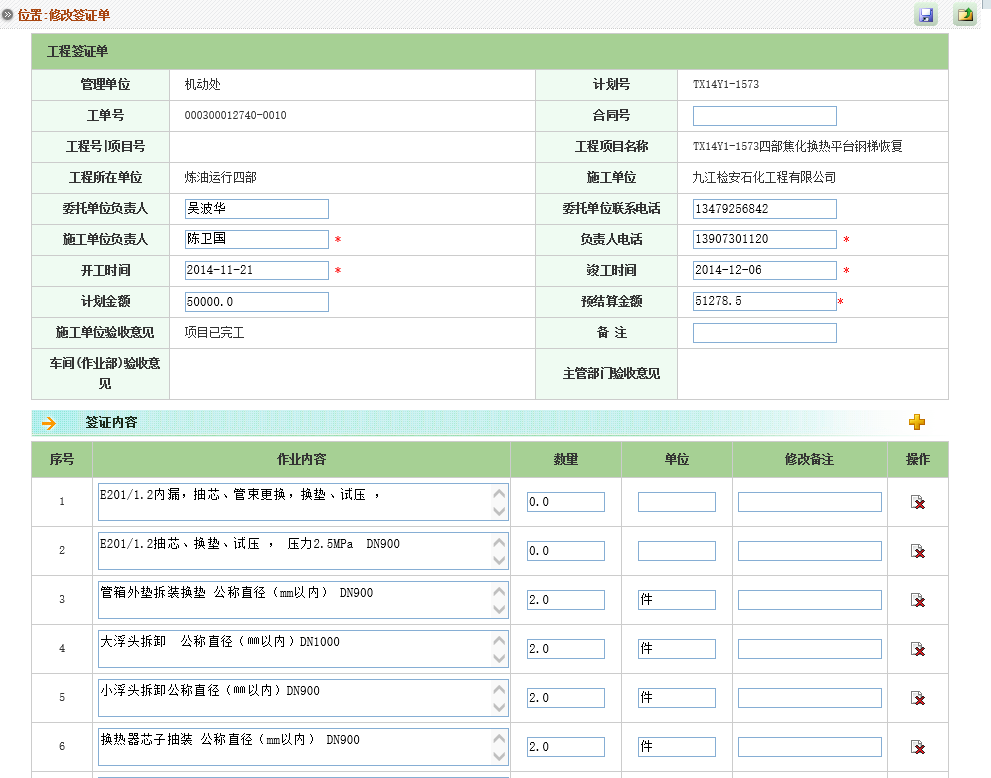Screen dimensions: 991x778
Task: Delete row 3 管箱外垫拆装换垫 entry
Action: click(918, 600)
